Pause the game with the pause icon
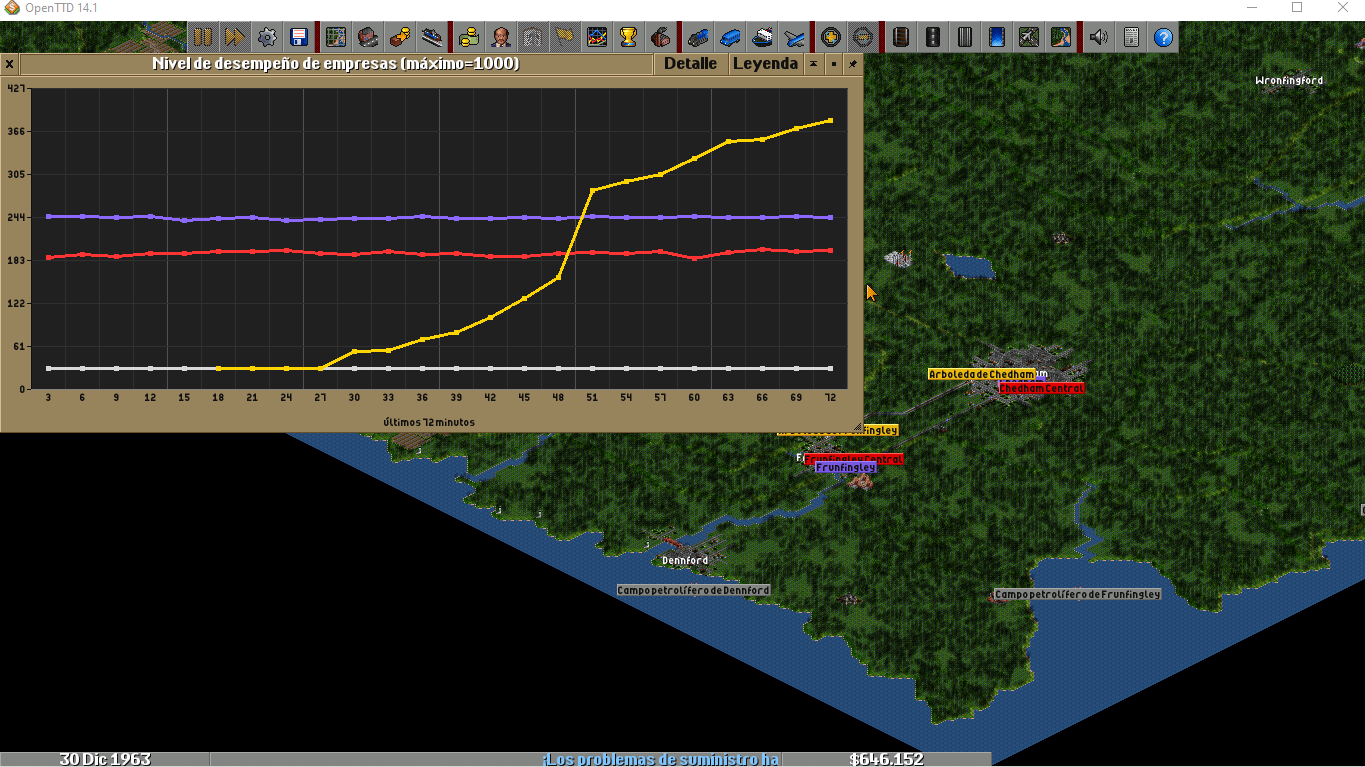This screenshot has width=1365, height=767. click(203, 38)
